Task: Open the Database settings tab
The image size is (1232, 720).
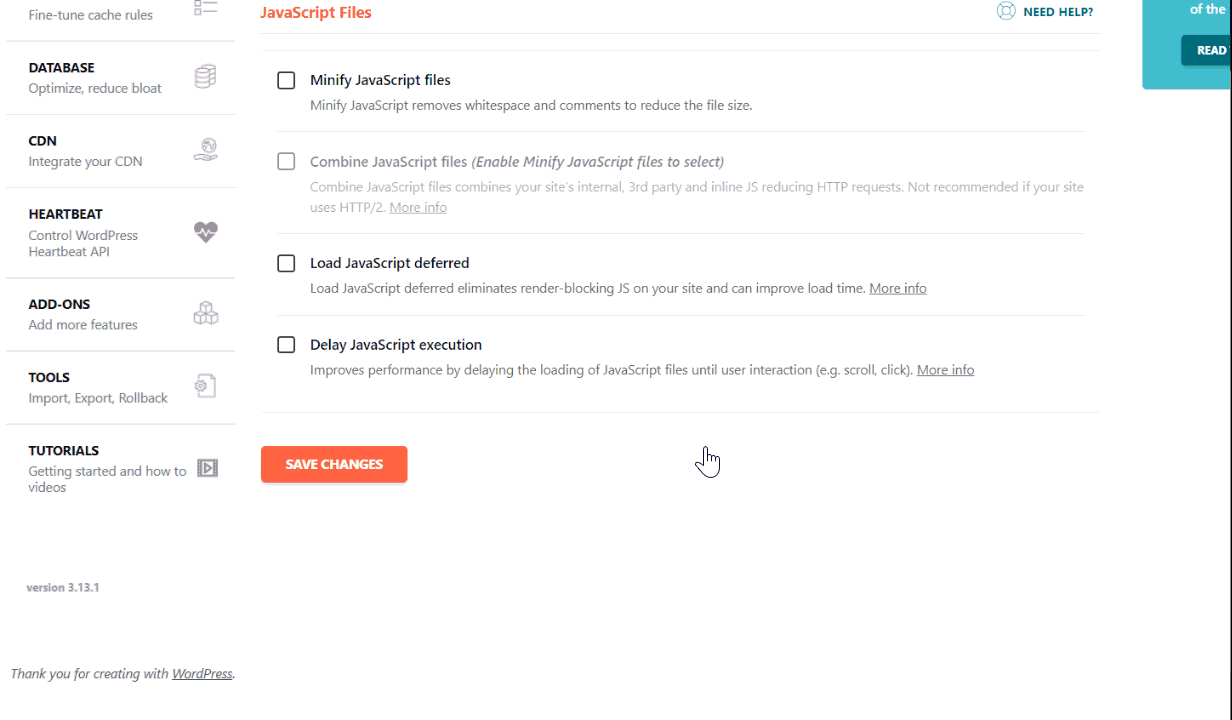Action: click(62, 68)
